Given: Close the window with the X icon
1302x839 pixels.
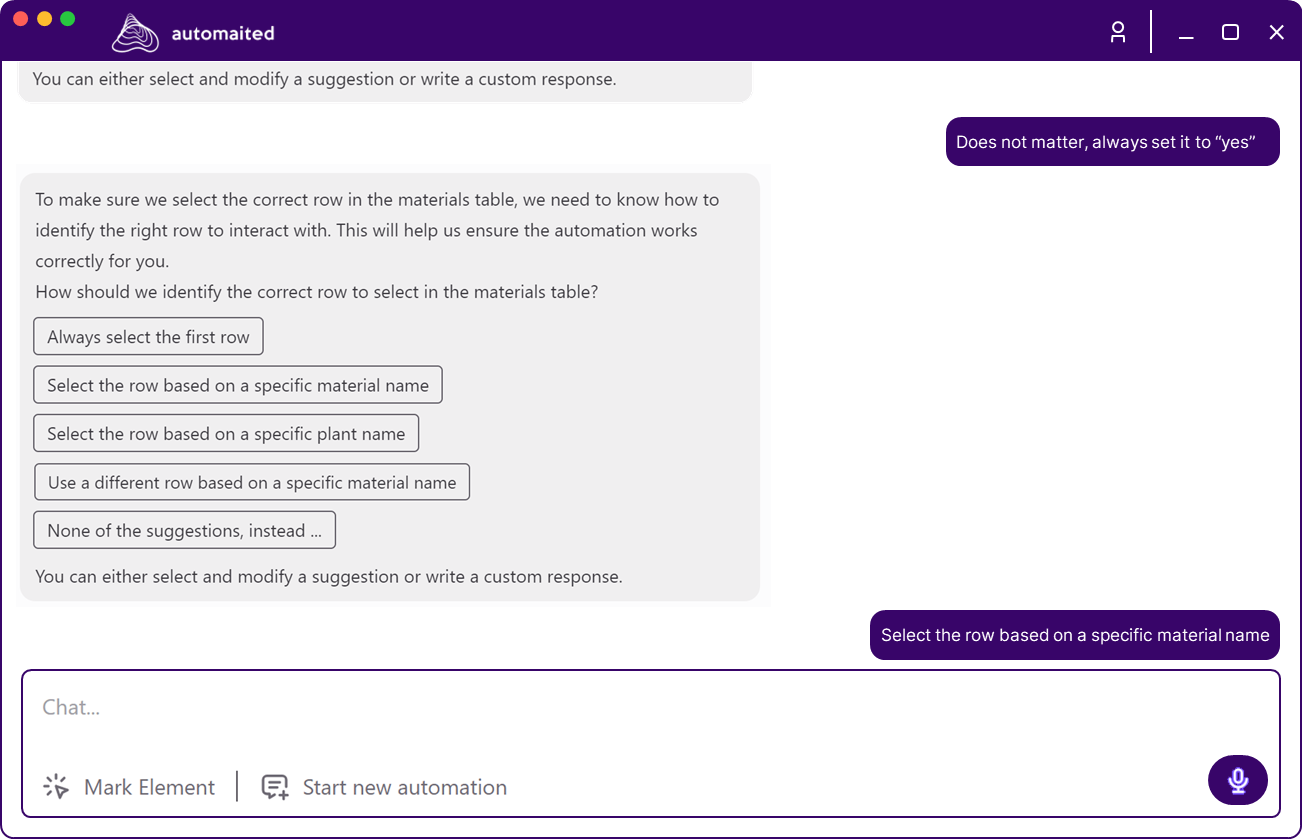Looking at the screenshot, I should coord(1276,32).
